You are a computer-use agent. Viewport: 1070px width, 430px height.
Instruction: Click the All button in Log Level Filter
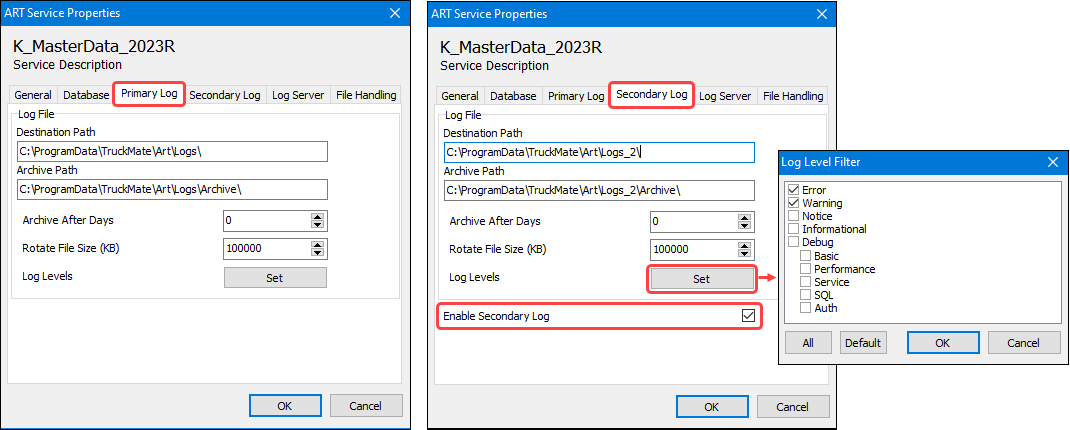(x=807, y=343)
